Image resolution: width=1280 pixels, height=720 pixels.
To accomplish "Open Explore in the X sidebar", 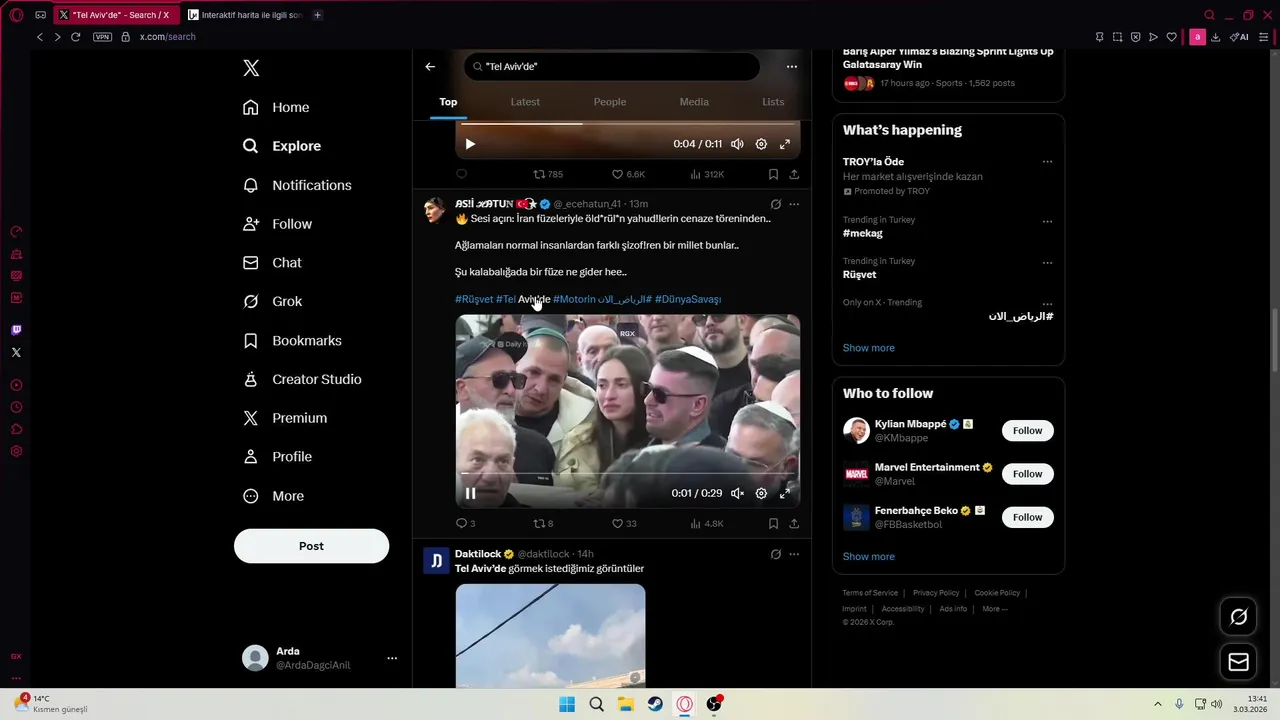I will 283,146.
